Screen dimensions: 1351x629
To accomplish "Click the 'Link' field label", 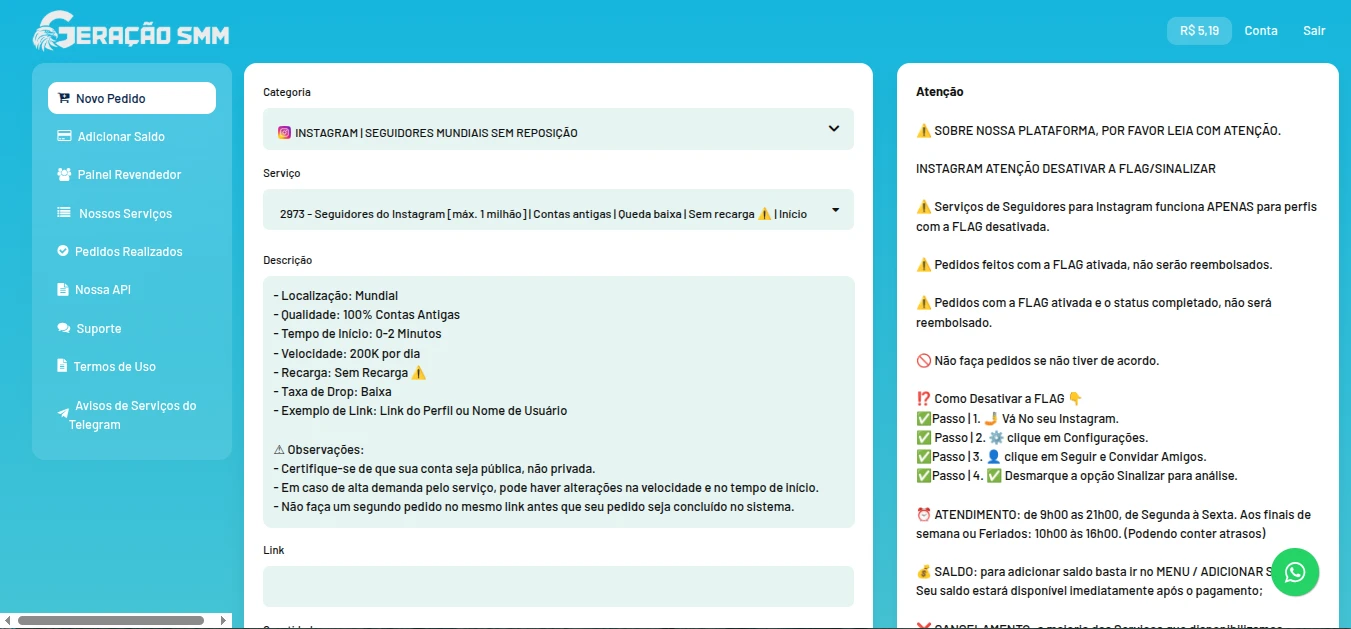I will pos(274,551).
